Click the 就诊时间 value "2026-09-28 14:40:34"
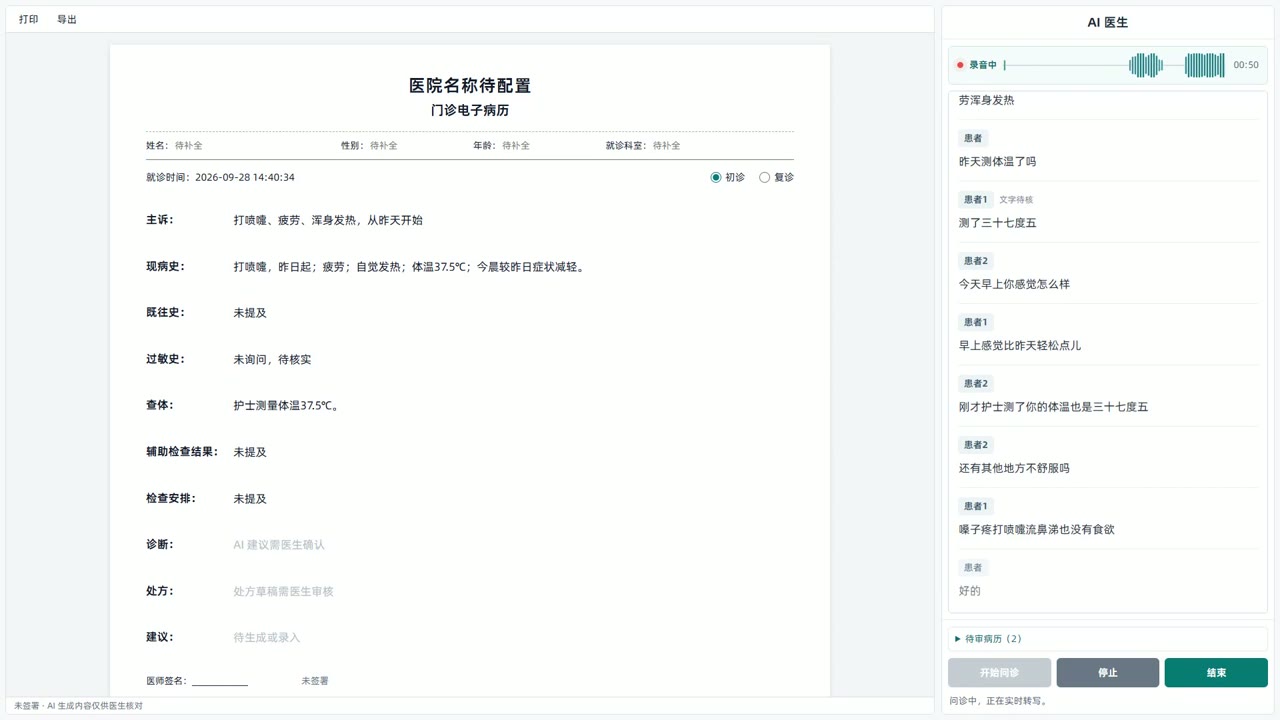 [x=245, y=177]
